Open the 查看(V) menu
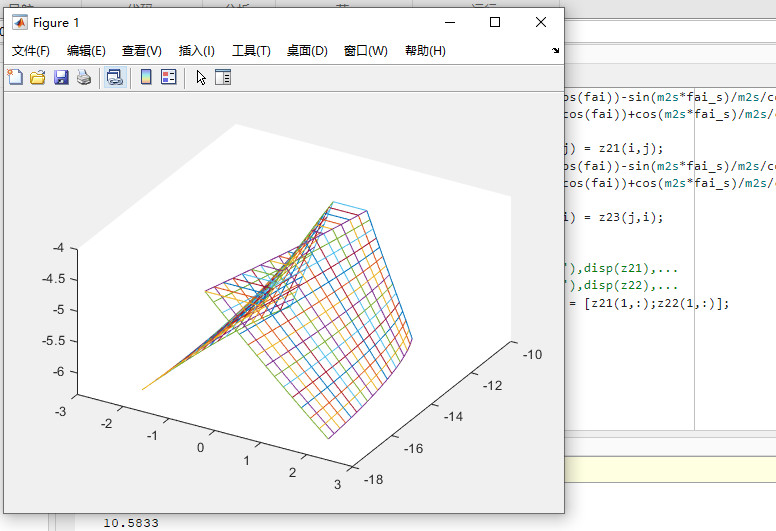 coord(142,51)
